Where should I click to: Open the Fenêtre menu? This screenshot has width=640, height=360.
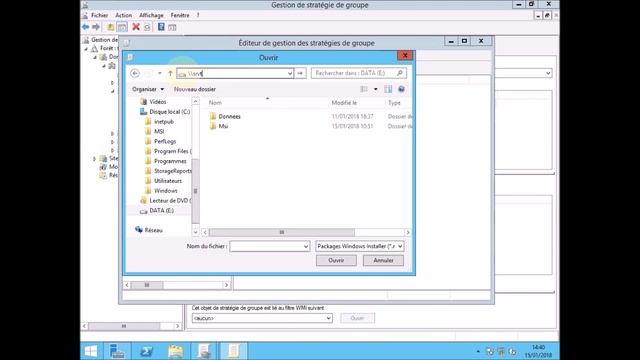(x=180, y=15)
